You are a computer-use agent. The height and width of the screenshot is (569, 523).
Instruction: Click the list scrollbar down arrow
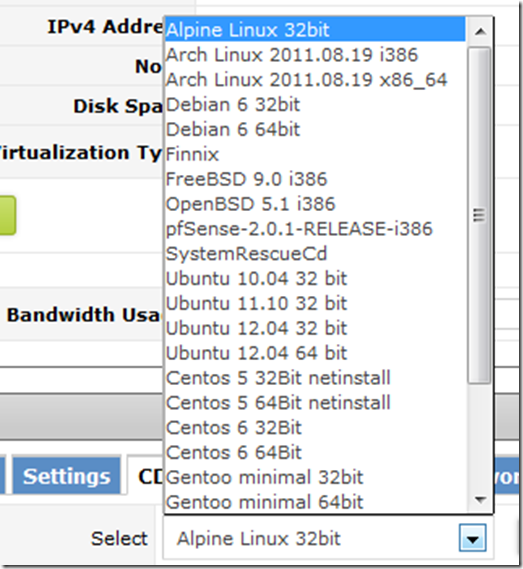point(480,500)
